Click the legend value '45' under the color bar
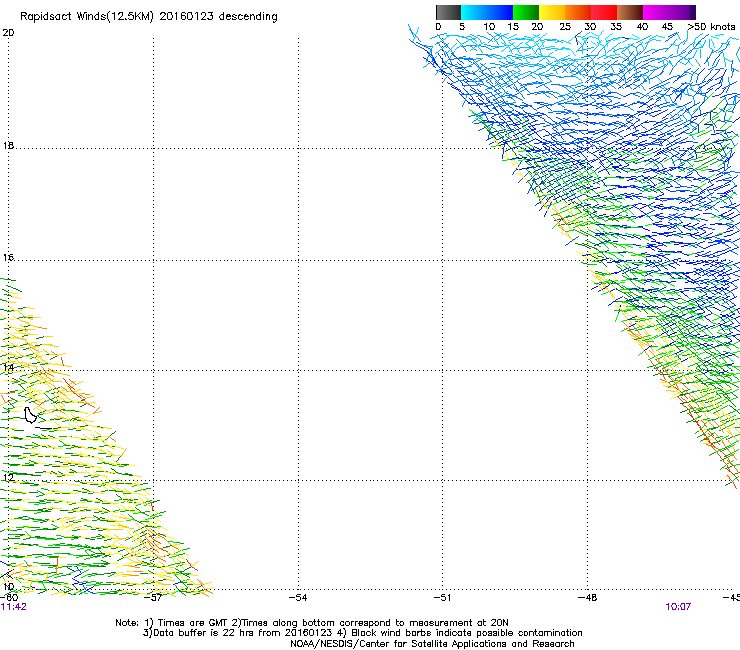The height and width of the screenshot is (650, 740). pos(667,27)
